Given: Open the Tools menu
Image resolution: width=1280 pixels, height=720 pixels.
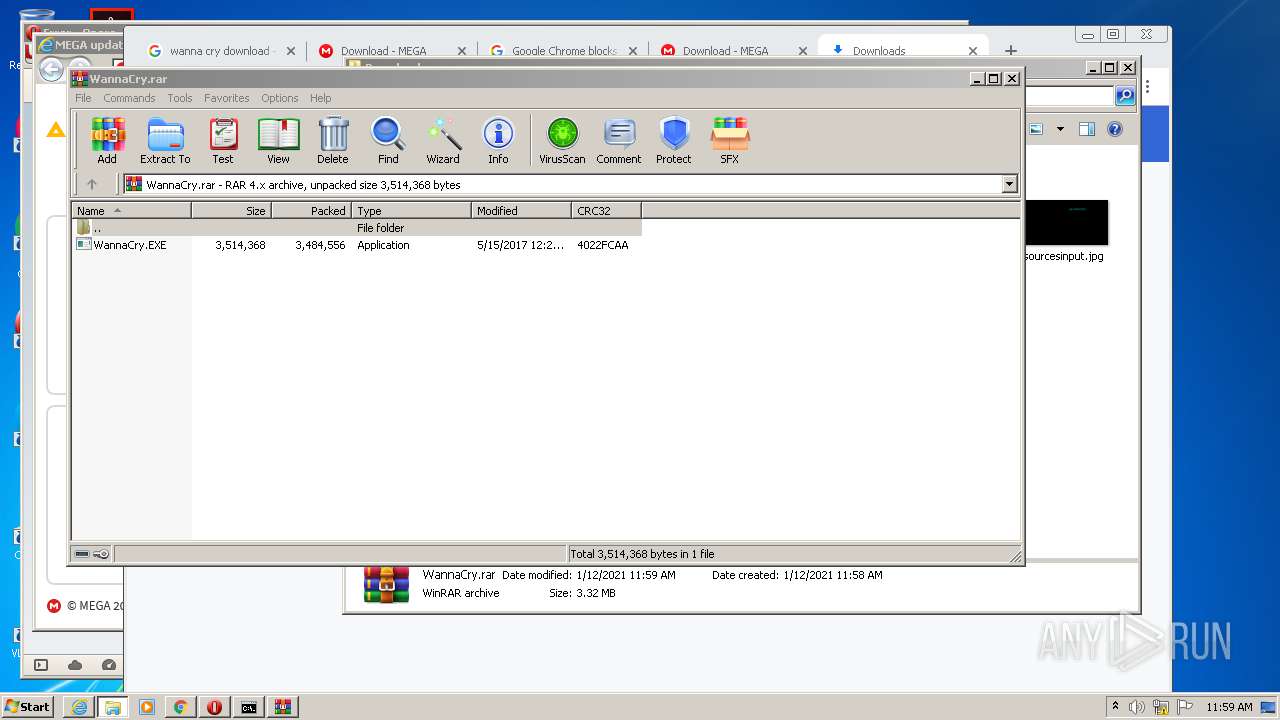Looking at the screenshot, I should (180, 98).
